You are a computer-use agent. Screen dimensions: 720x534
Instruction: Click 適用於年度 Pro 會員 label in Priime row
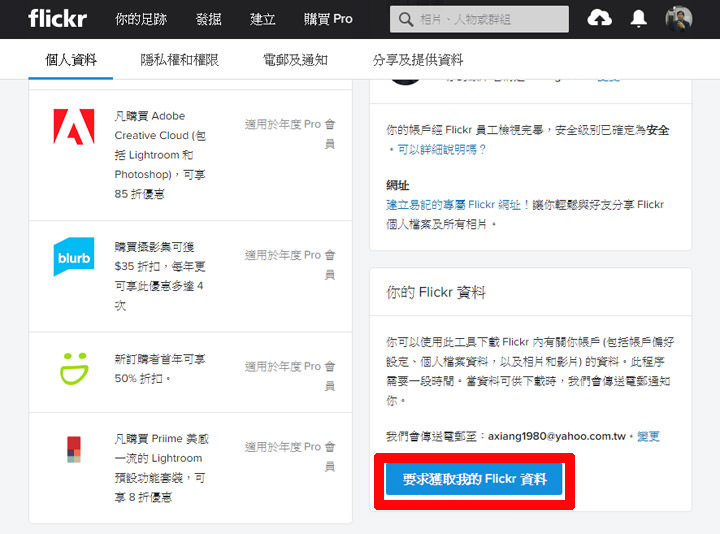point(290,456)
